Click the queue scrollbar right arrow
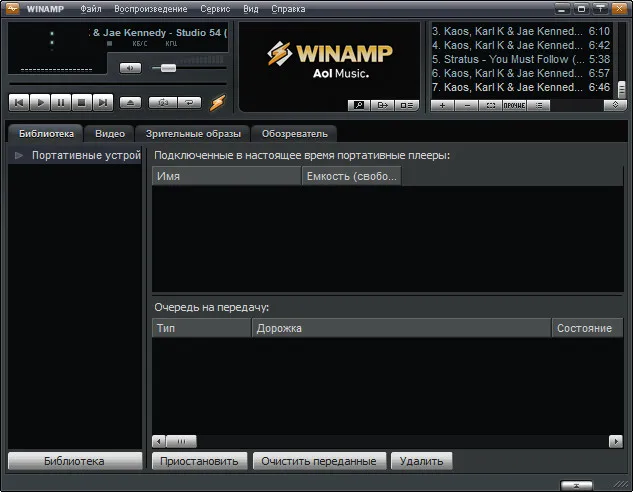 coord(616,442)
